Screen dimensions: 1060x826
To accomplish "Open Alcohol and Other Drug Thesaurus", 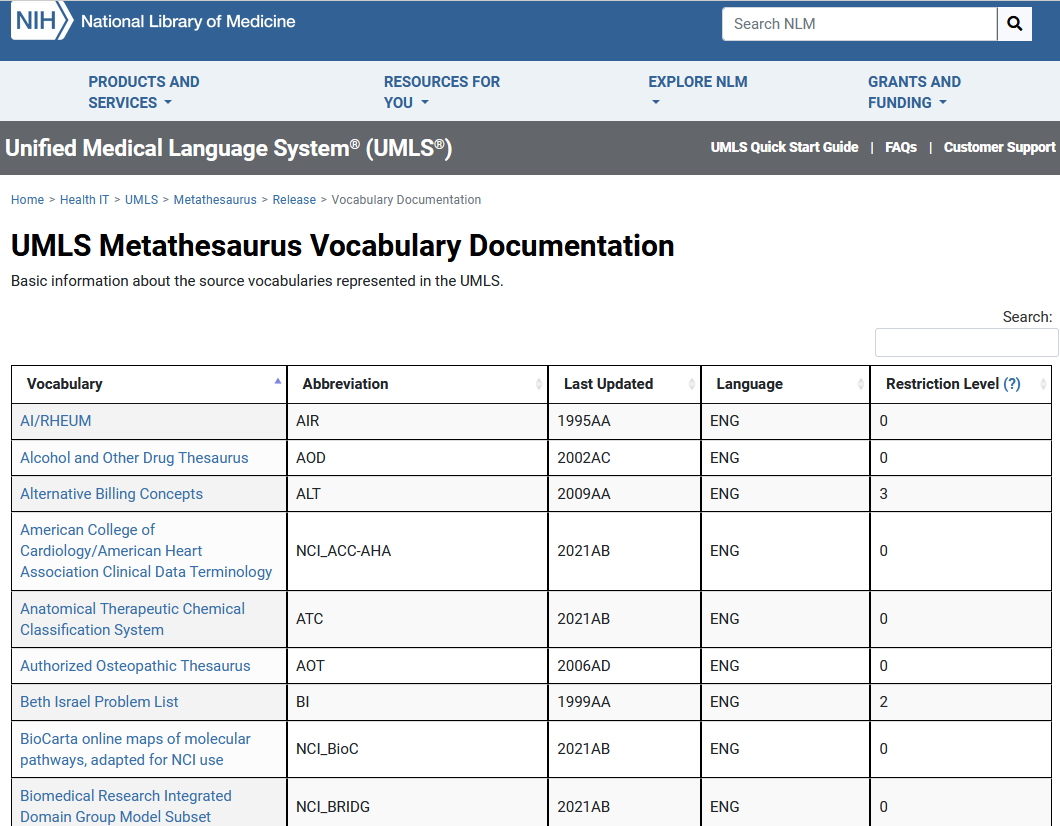I will click(x=134, y=458).
